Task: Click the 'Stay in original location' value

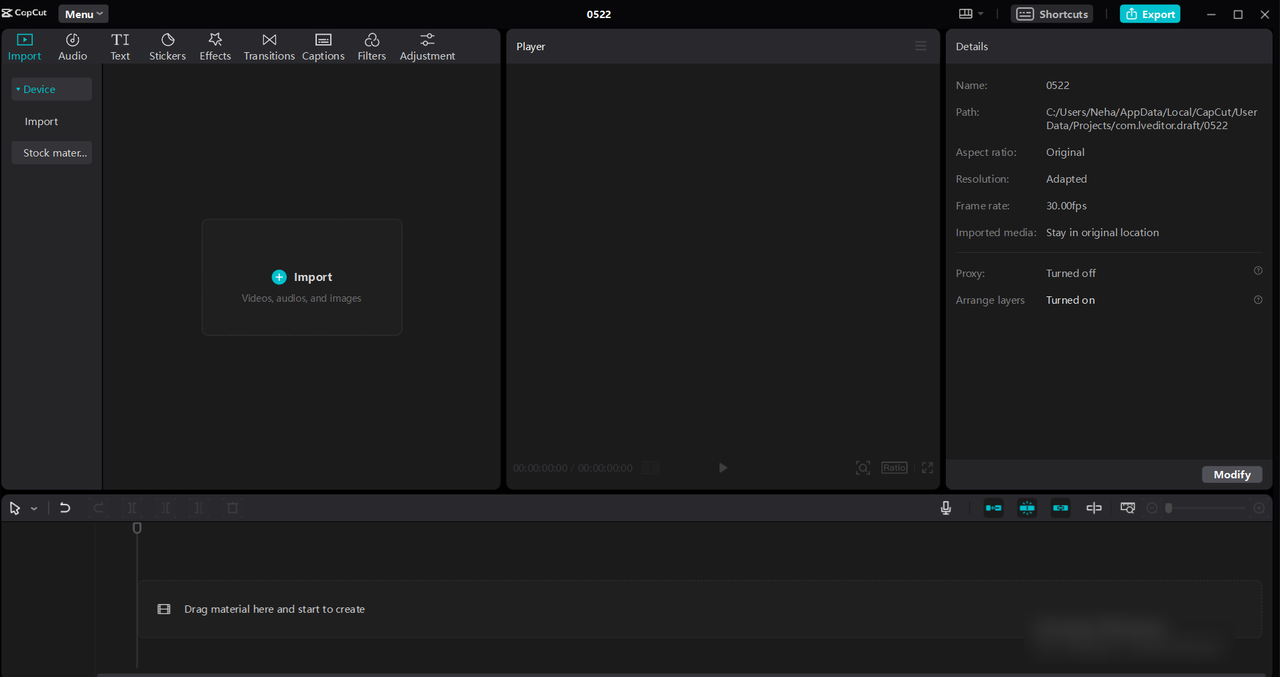Action: click(1102, 232)
